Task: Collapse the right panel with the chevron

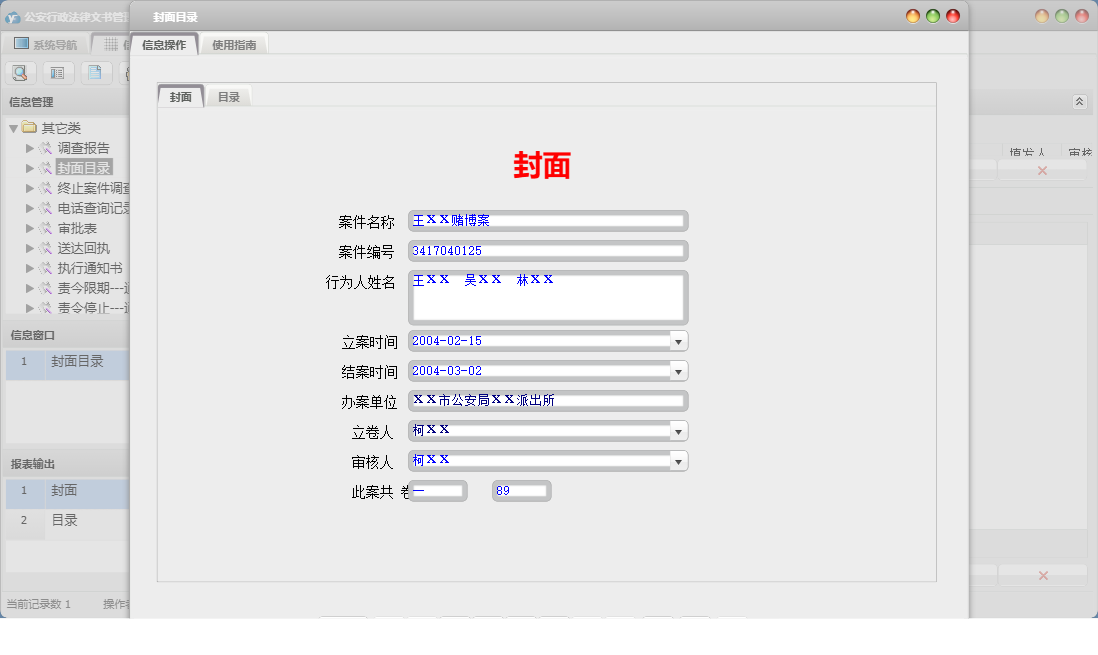Action: click(x=1078, y=101)
